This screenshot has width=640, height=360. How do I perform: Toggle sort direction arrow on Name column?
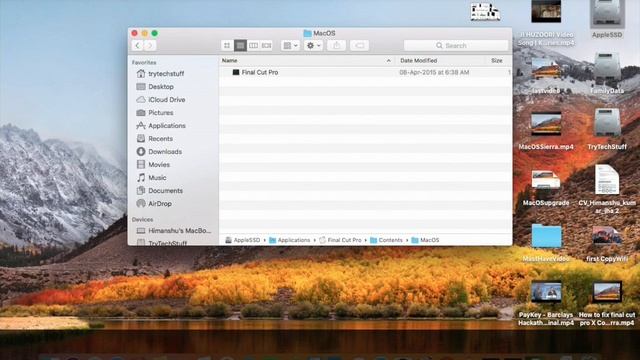pyautogui.click(x=389, y=60)
